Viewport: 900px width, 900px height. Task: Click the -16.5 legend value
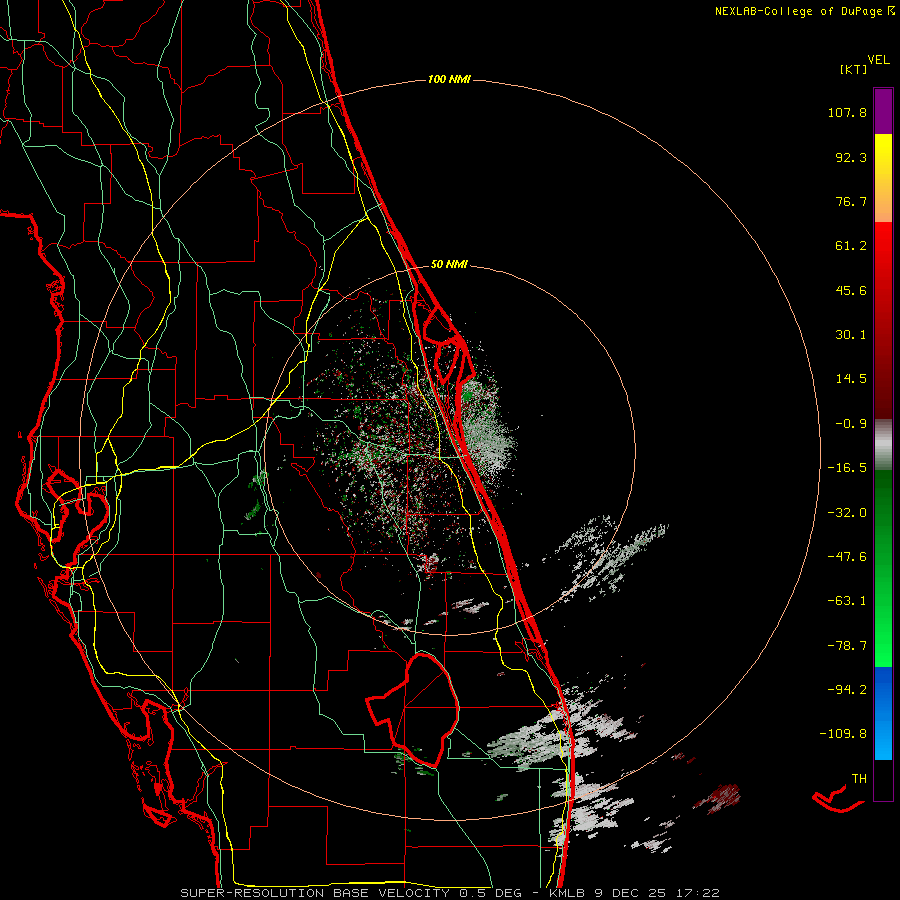tap(847, 468)
